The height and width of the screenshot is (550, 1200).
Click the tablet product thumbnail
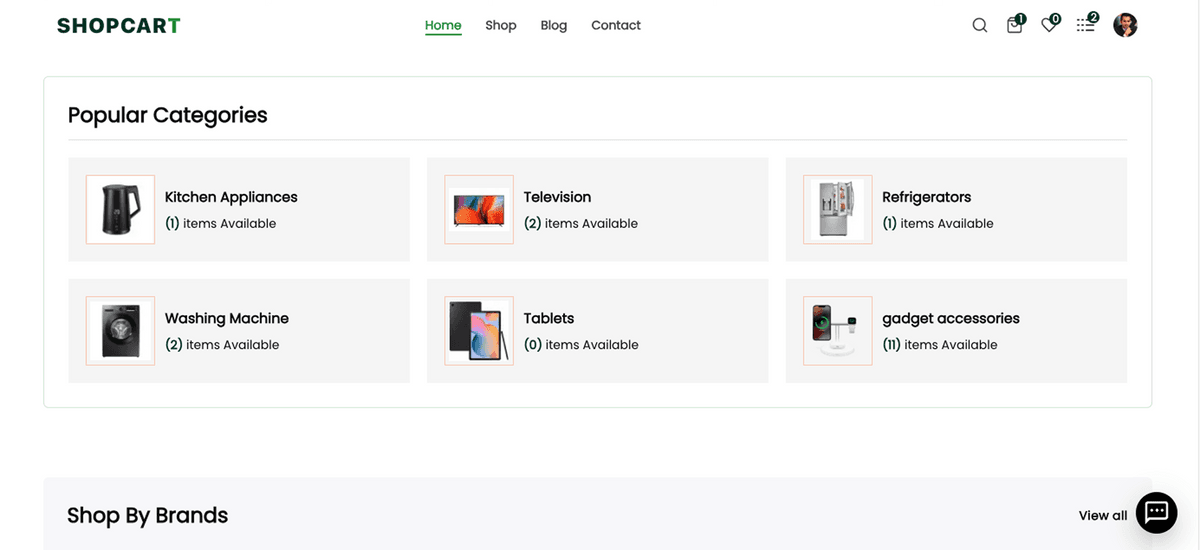[479, 331]
